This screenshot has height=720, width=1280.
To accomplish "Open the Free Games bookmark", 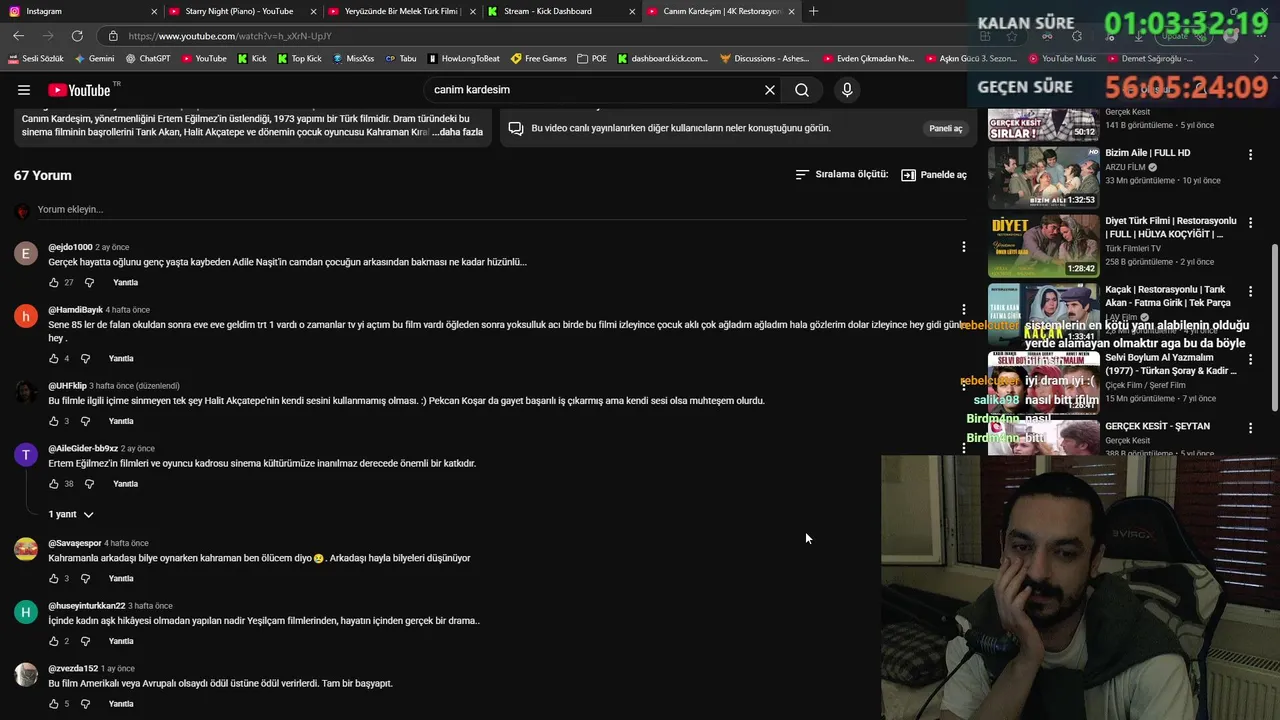I will [538, 59].
